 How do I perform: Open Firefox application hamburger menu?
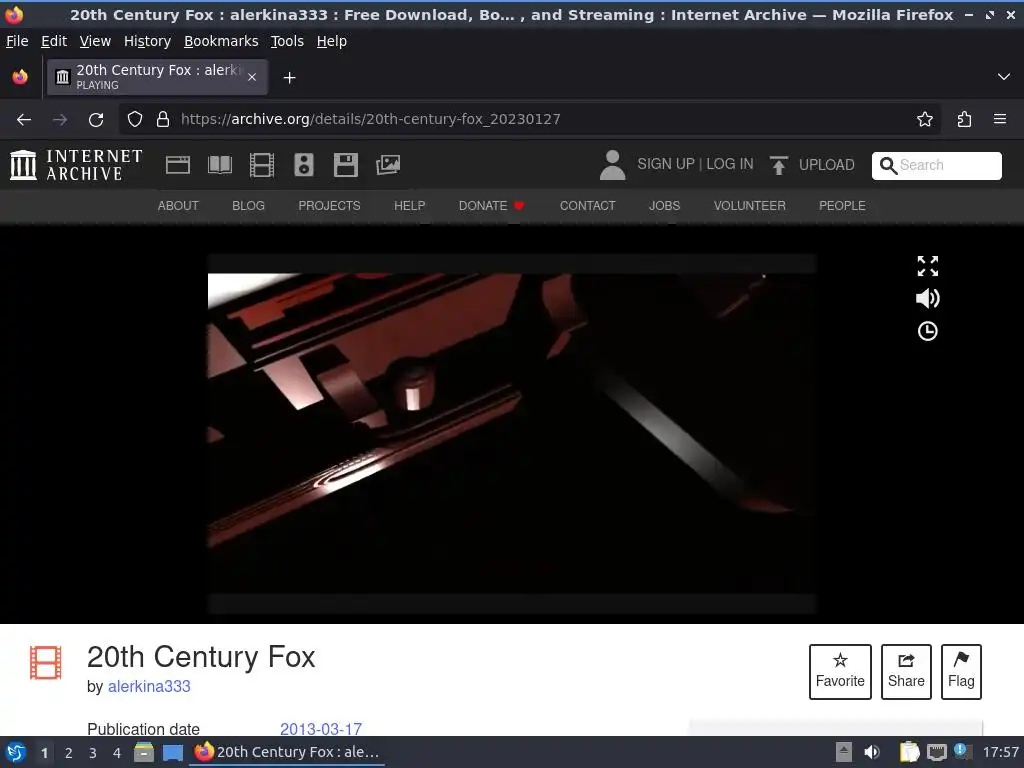coord(1000,119)
